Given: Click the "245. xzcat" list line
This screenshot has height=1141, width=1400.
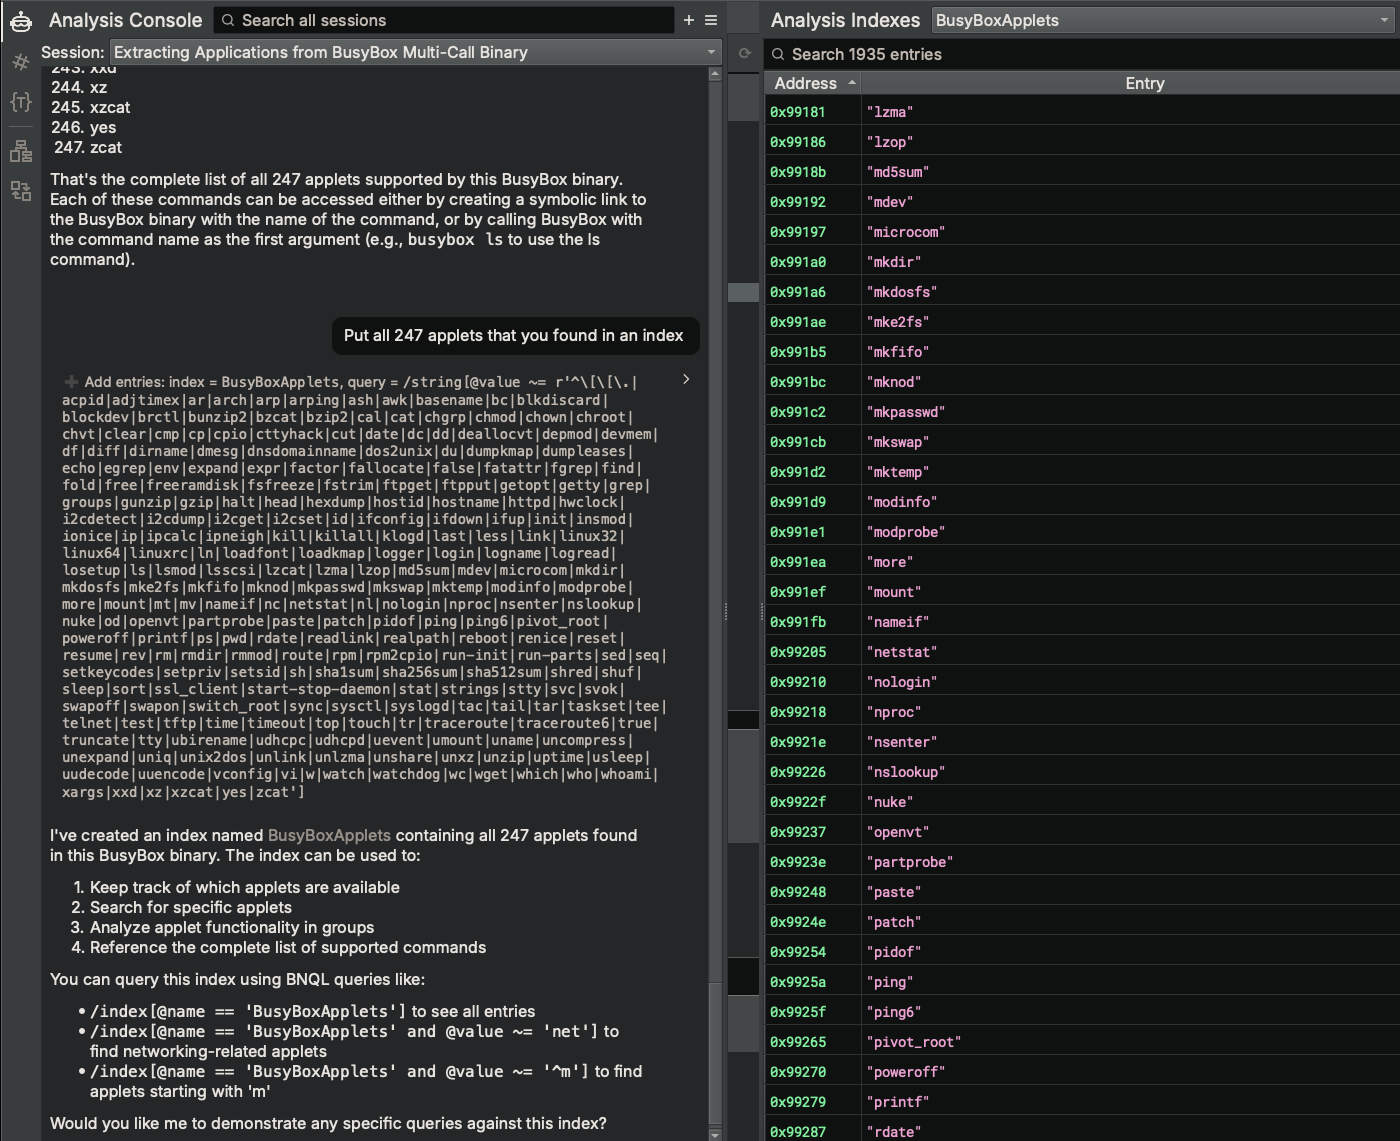Looking at the screenshot, I should [x=91, y=107].
